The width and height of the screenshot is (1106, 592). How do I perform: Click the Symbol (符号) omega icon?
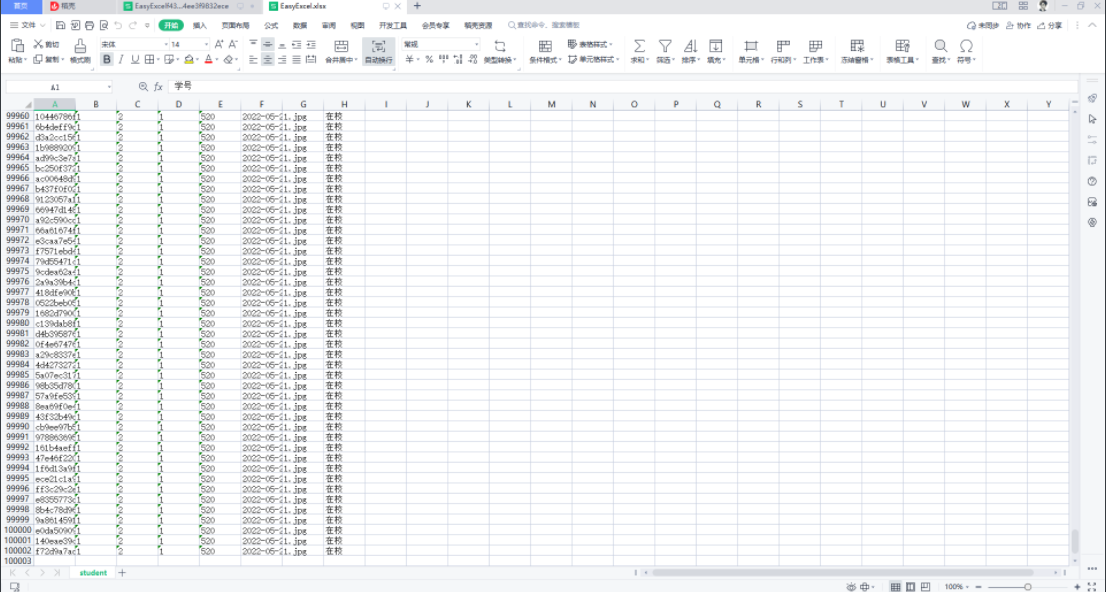click(x=966, y=46)
